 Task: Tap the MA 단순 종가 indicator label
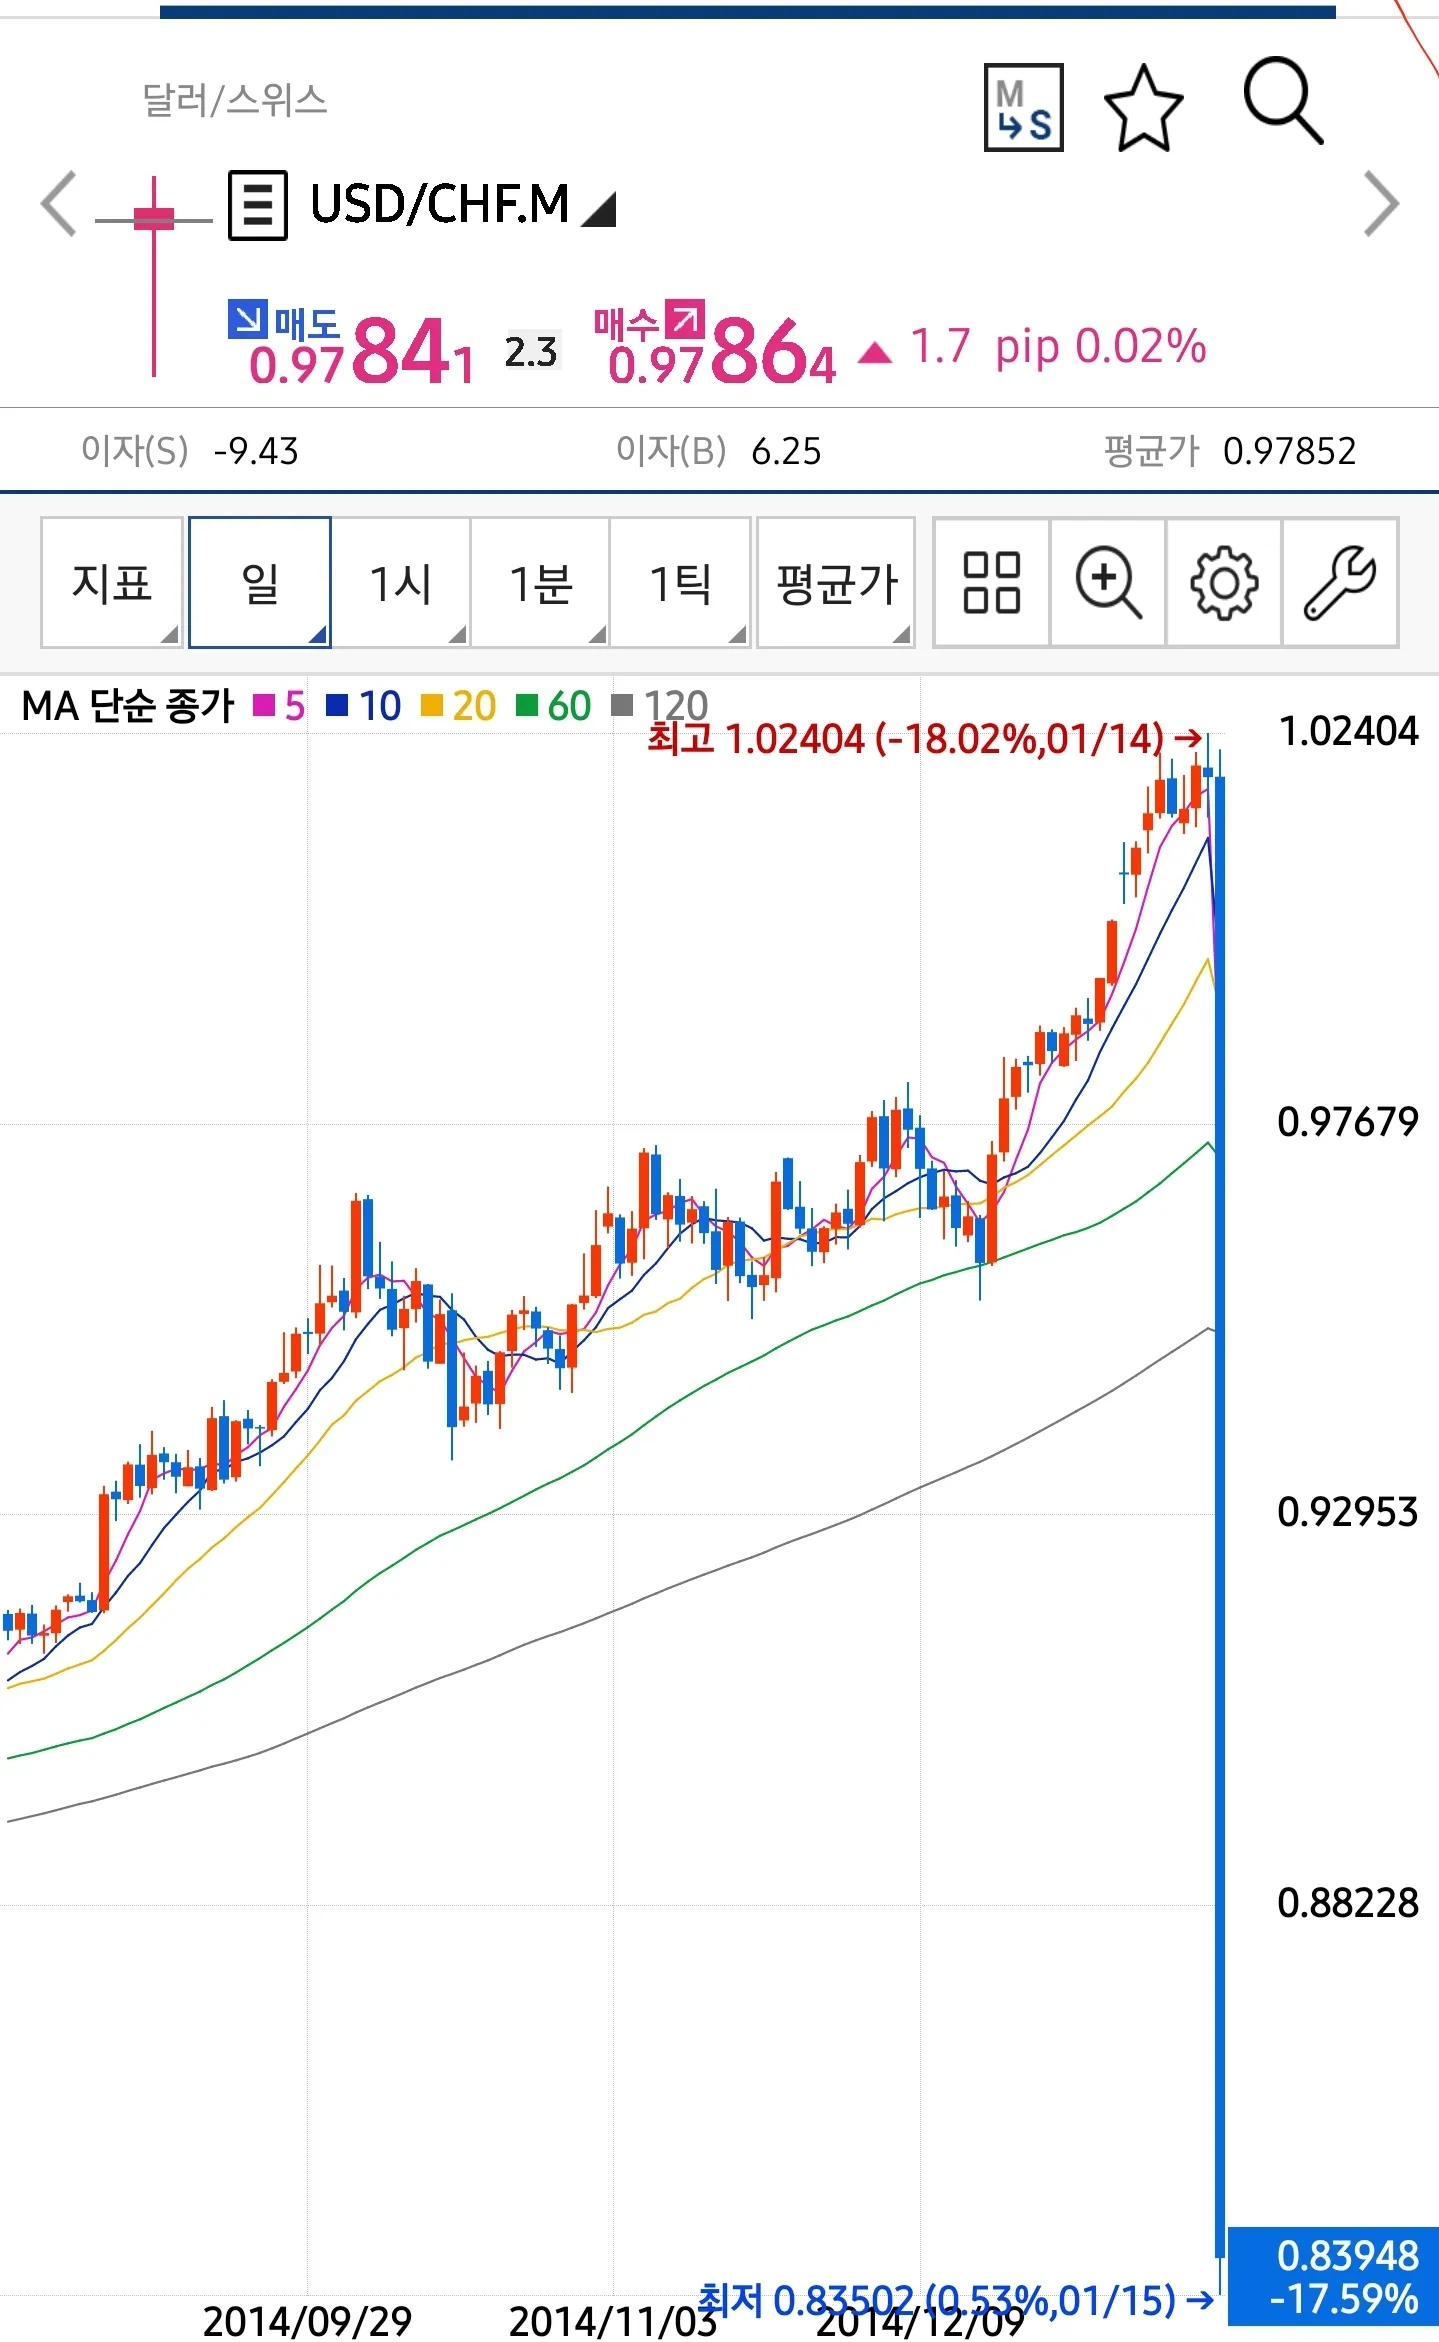click(128, 706)
